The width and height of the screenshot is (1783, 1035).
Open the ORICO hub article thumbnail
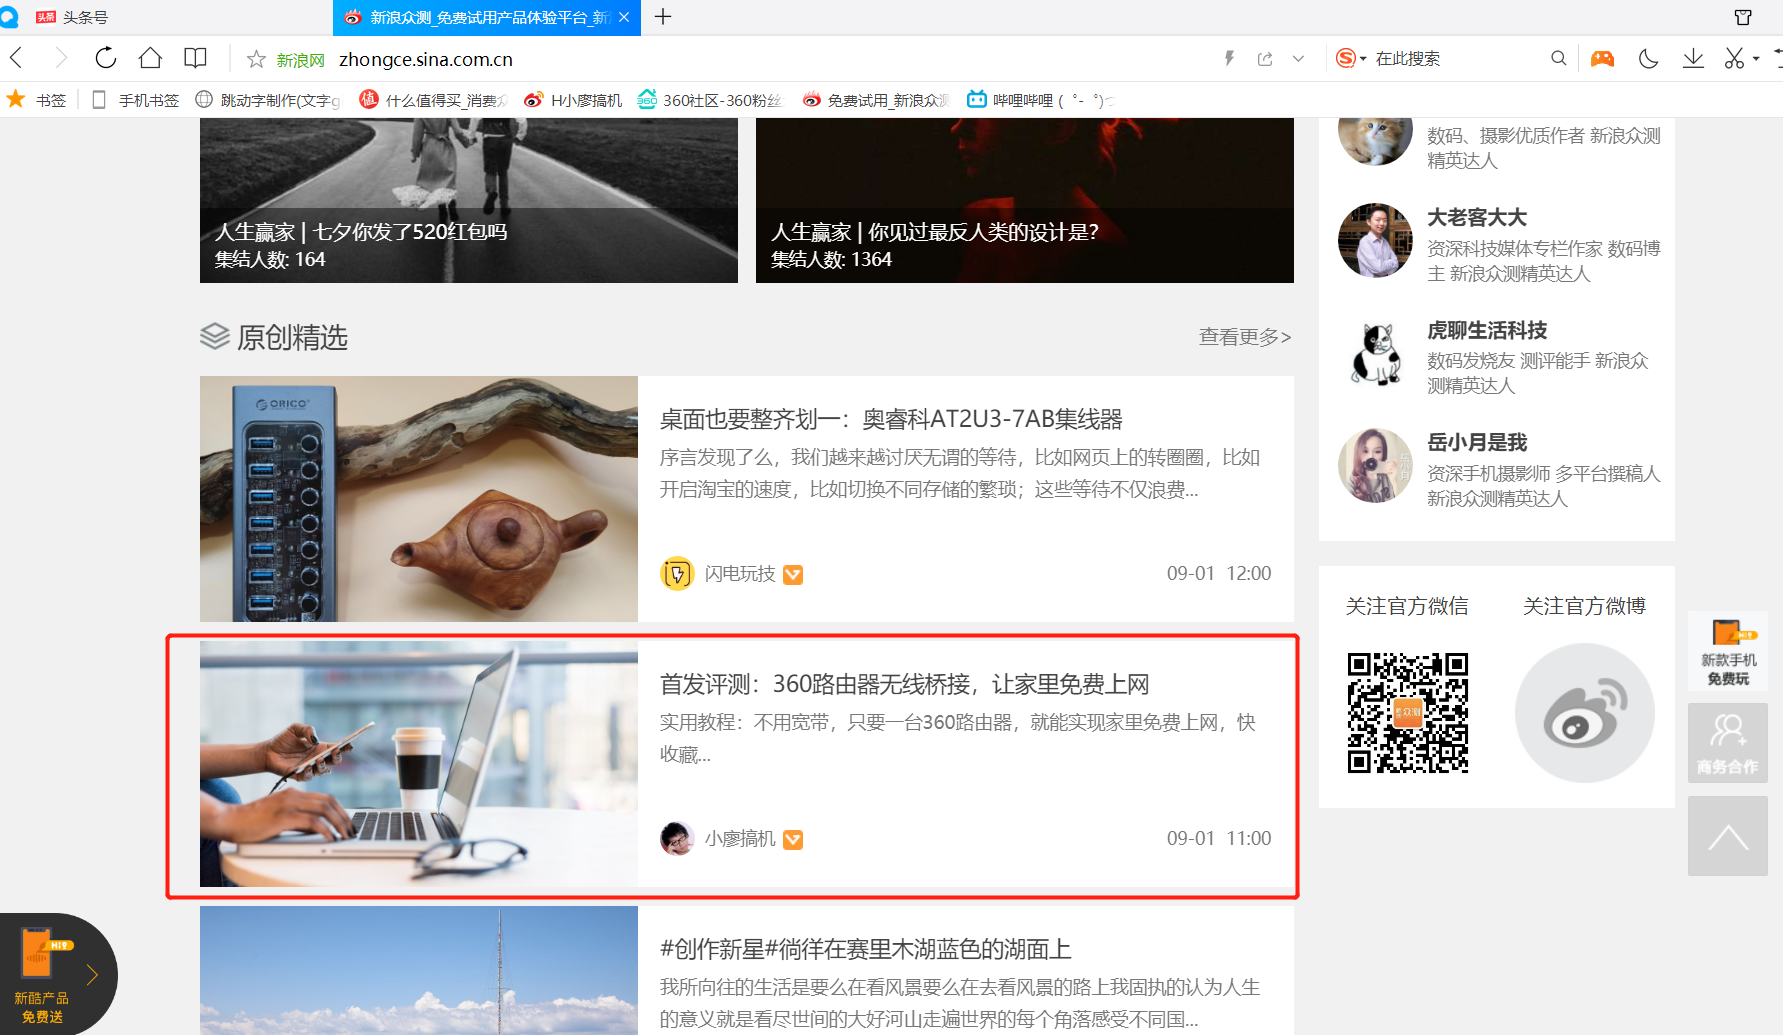419,499
